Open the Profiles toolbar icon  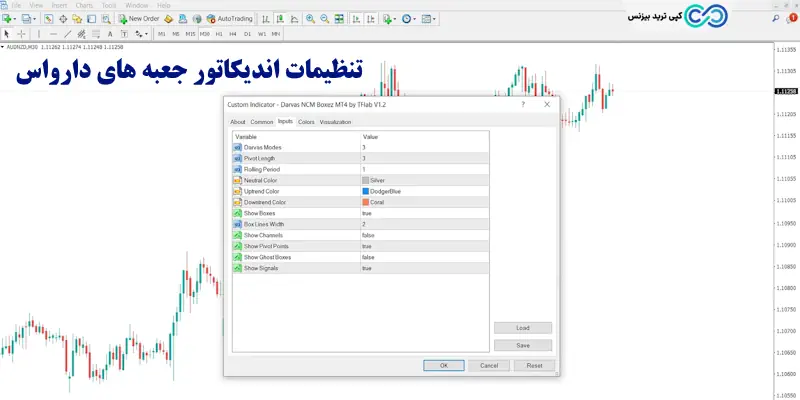[26, 19]
